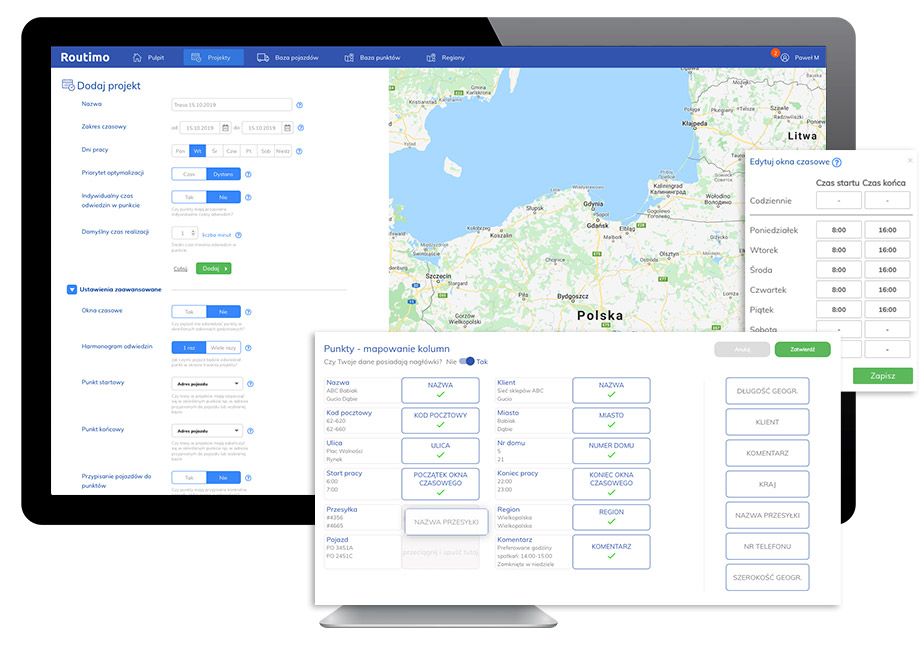Screen dimensions: 924x648
Task: Click the green Dodaj button
Action: click(214, 269)
